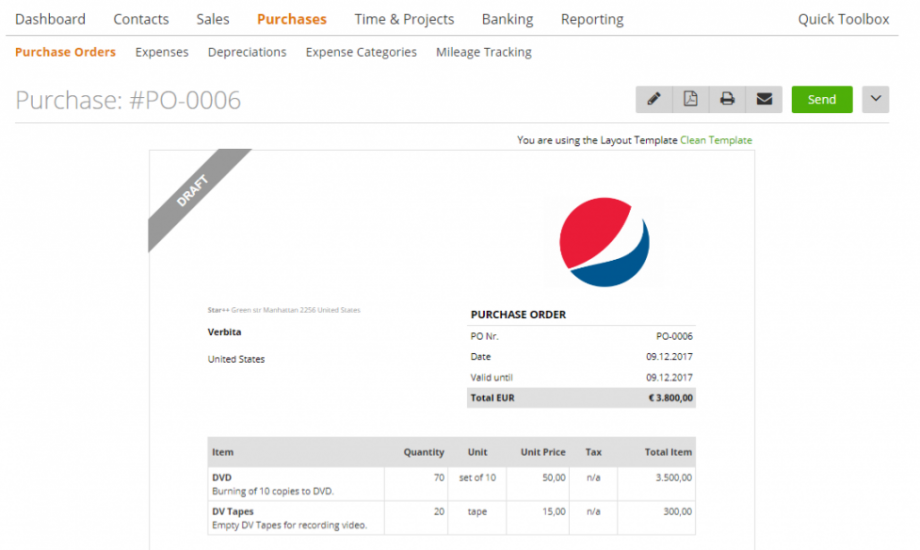The height and width of the screenshot is (550, 920).
Task: Click the Unit Price column header
Action: pos(543,452)
